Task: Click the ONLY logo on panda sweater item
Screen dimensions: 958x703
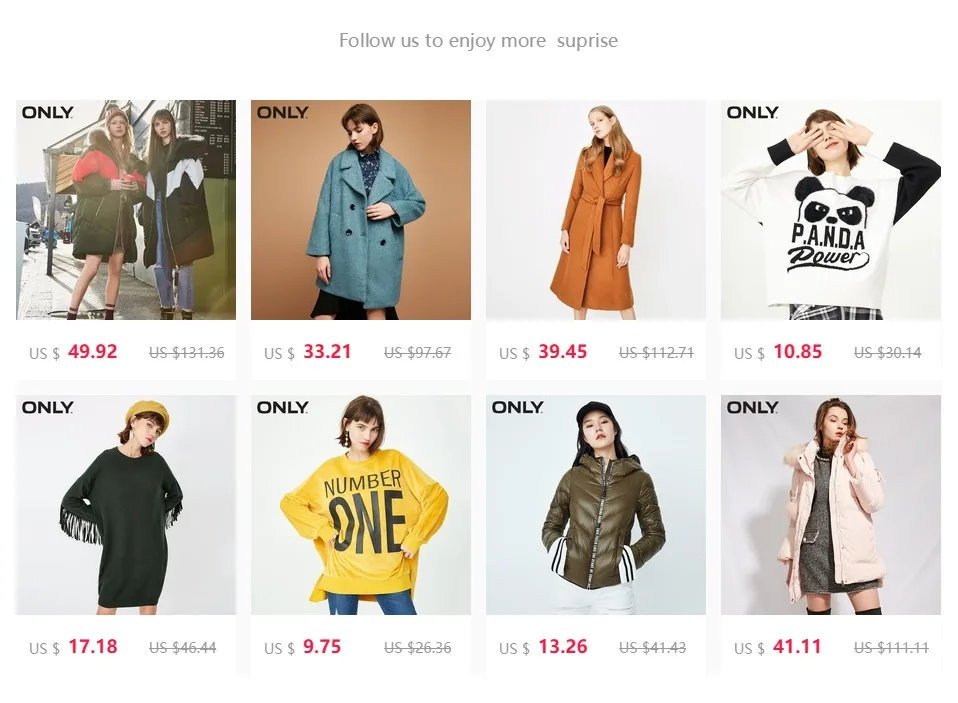Action: pos(752,112)
